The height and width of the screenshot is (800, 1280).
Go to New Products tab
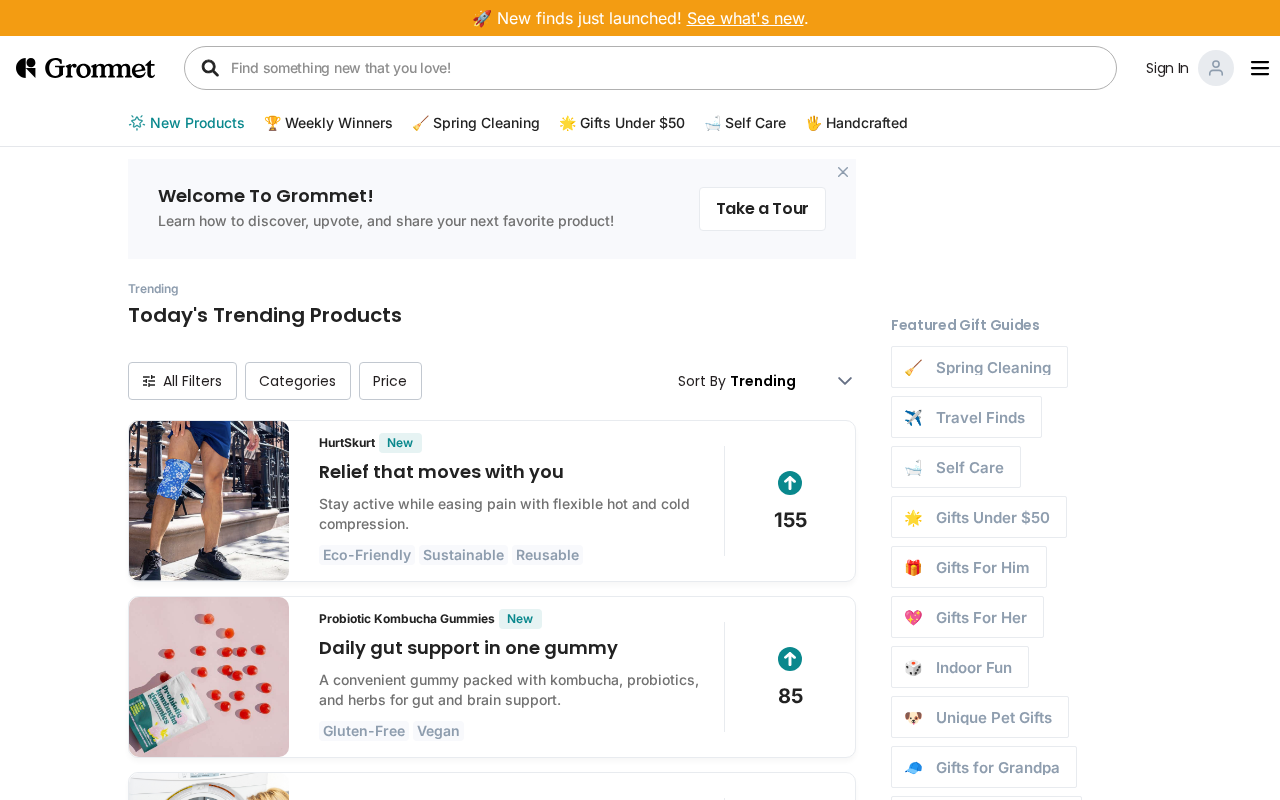pyautogui.click(x=187, y=123)
